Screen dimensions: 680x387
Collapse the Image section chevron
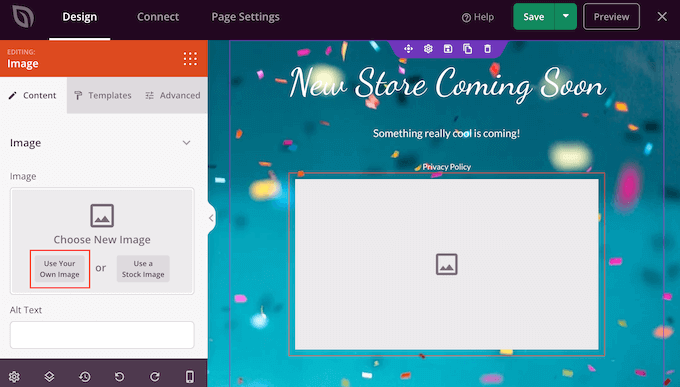[x=186, y=143]
